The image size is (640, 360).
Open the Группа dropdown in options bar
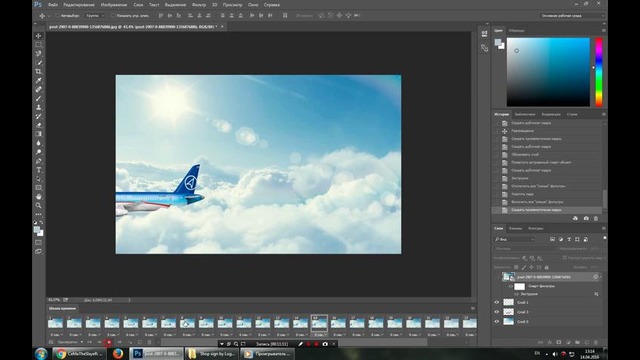point(95,16)
